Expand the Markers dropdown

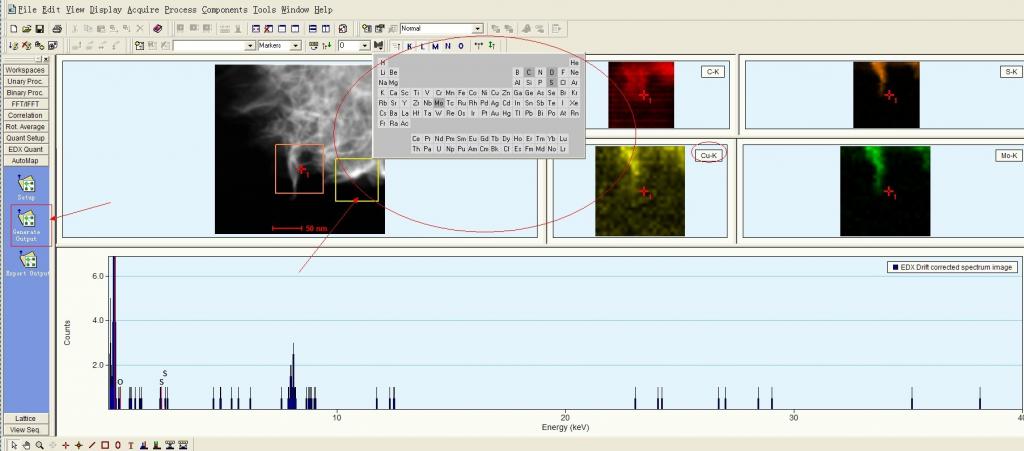(295, 46)
